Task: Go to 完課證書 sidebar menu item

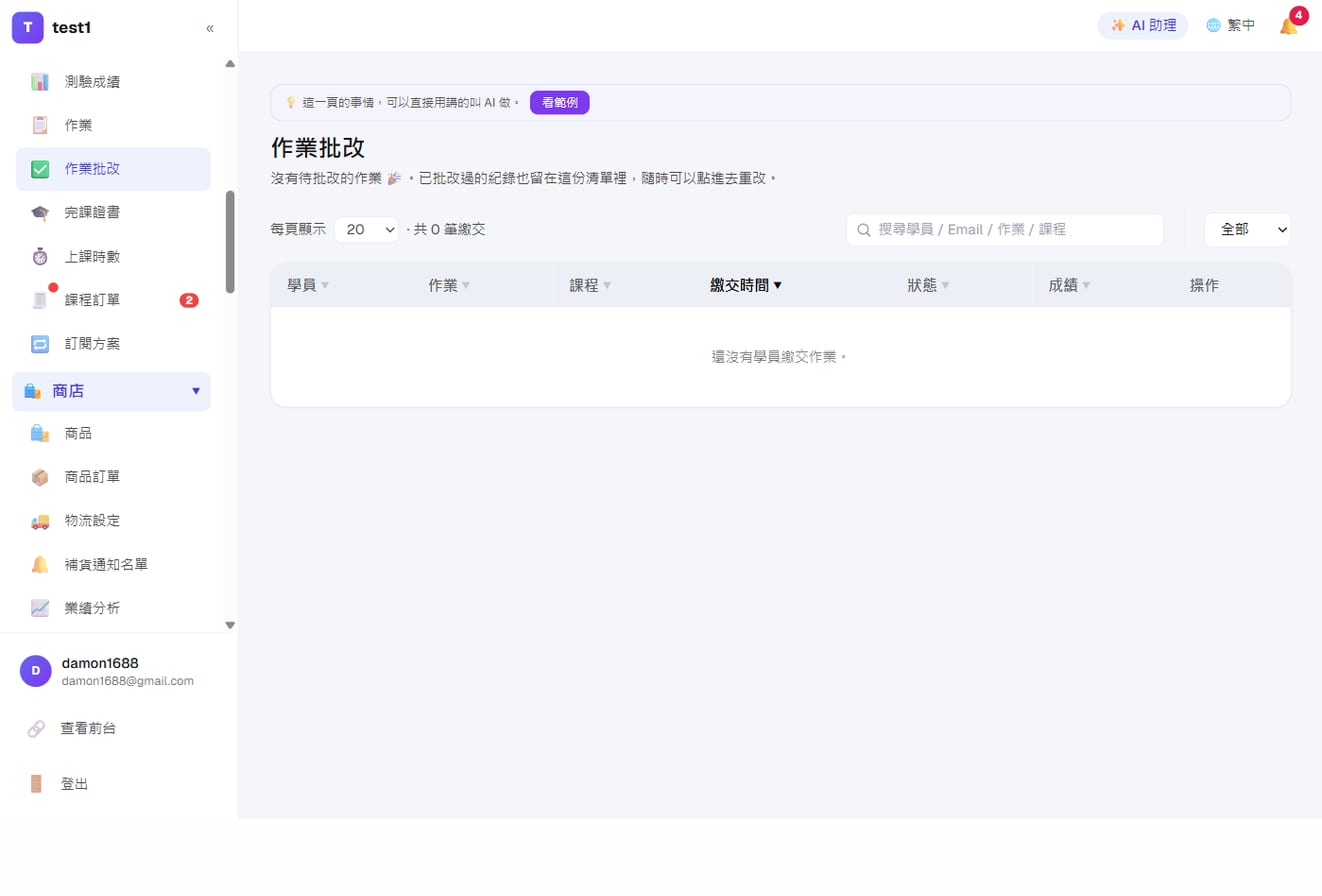Action: tap(113, 213)
